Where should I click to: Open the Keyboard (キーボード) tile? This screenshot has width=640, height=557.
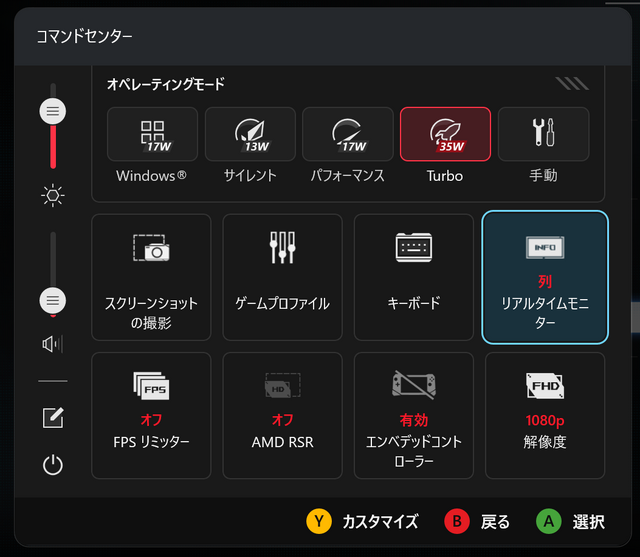[413, 277]
